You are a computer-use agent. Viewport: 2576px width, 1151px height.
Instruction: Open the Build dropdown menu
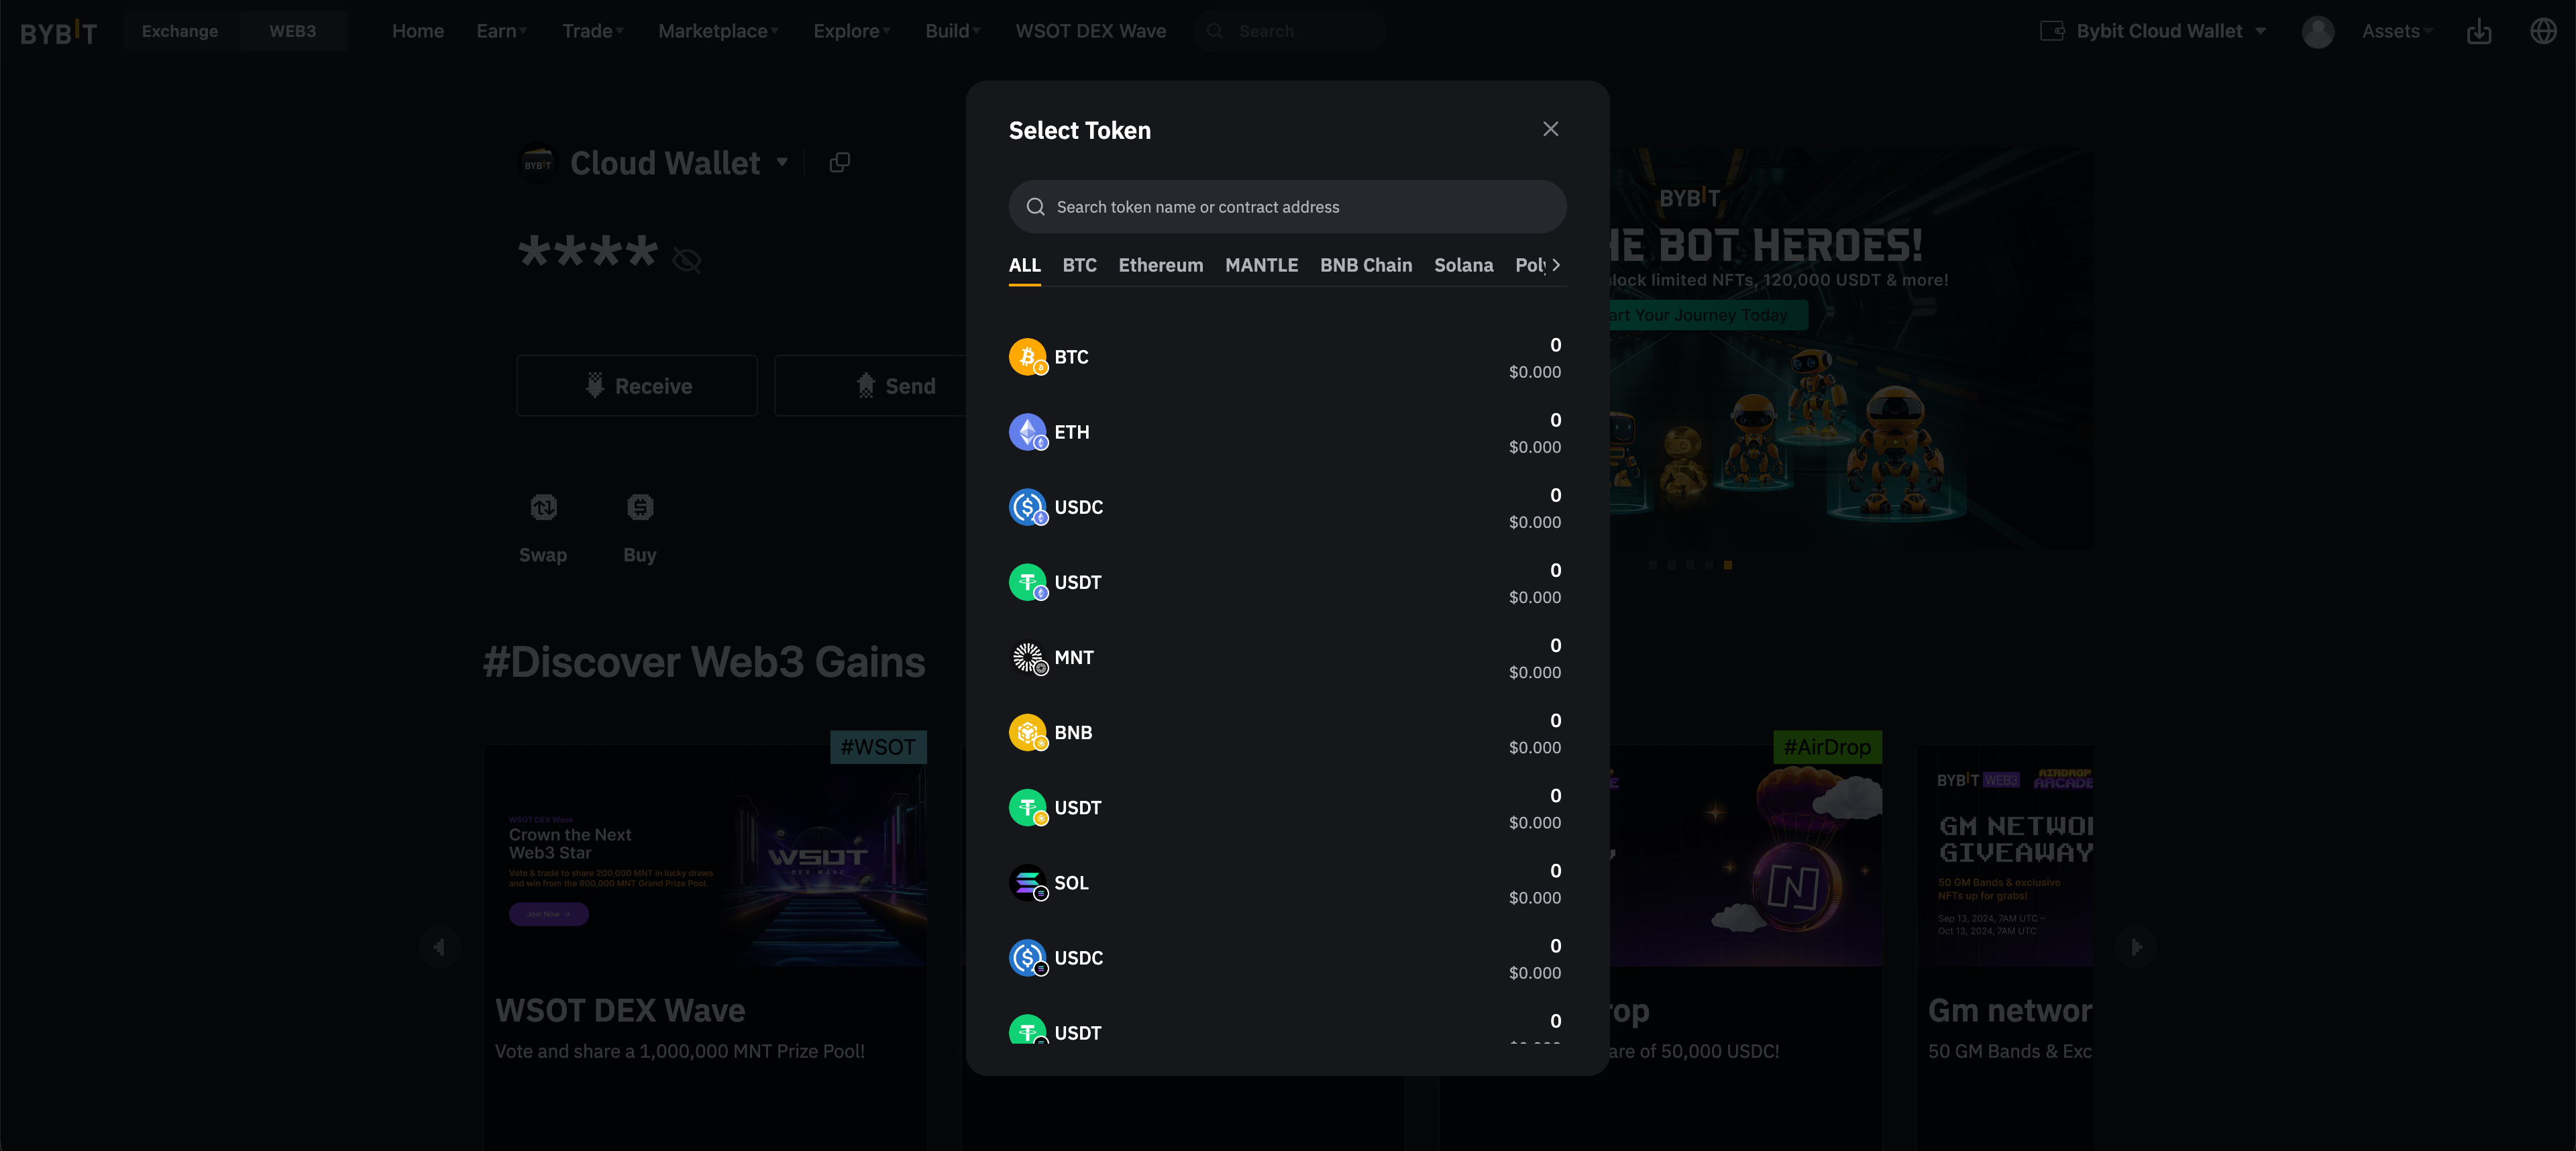tap(952, 31)
